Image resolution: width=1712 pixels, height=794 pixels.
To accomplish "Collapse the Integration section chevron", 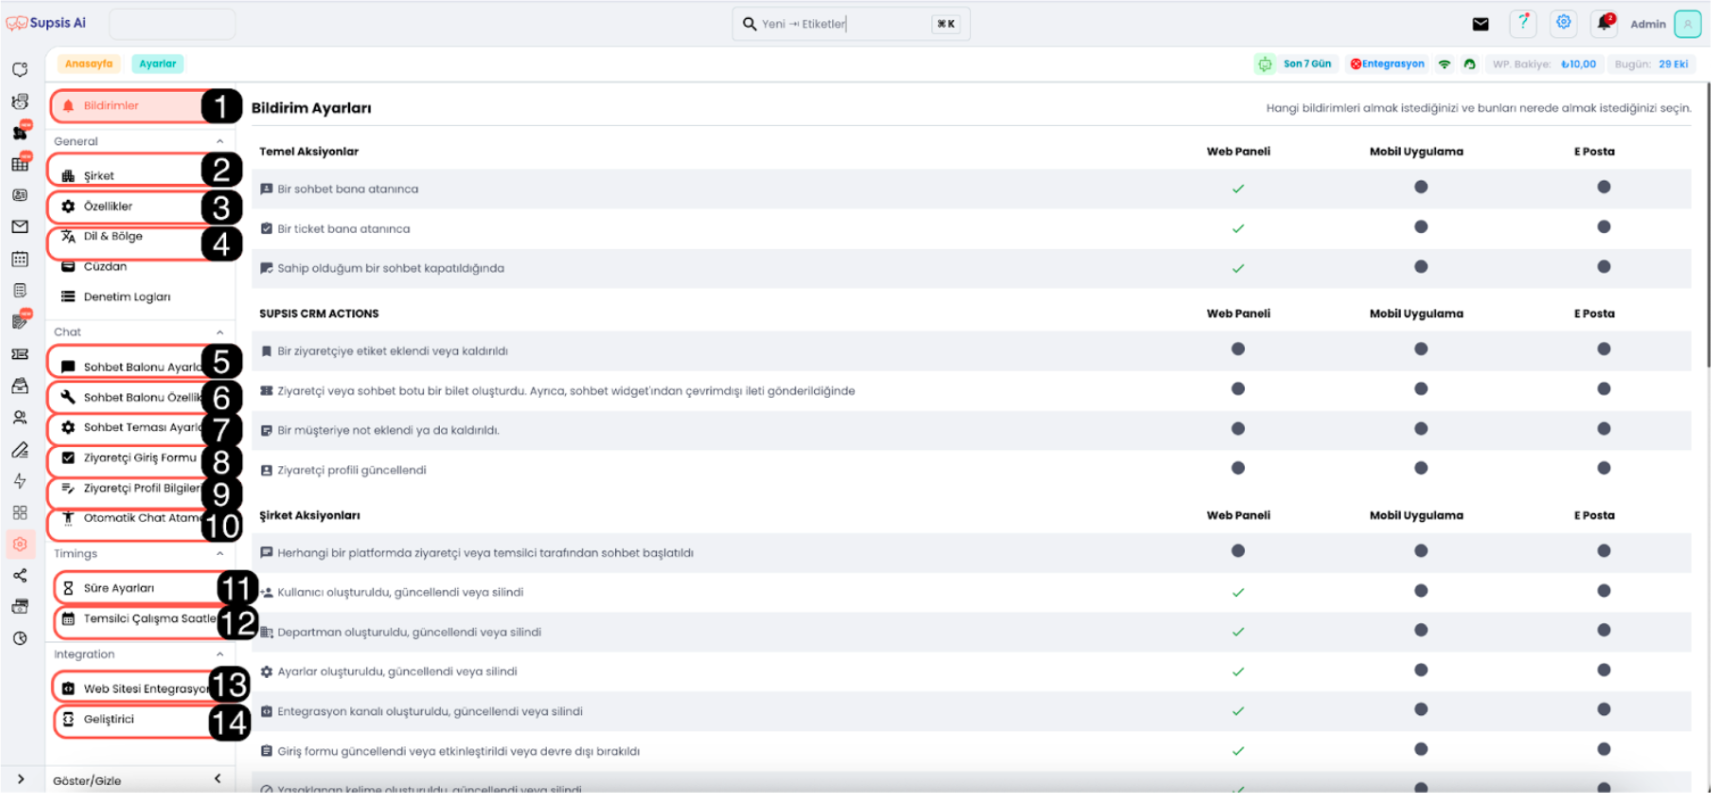I will [x=220, y=654].
